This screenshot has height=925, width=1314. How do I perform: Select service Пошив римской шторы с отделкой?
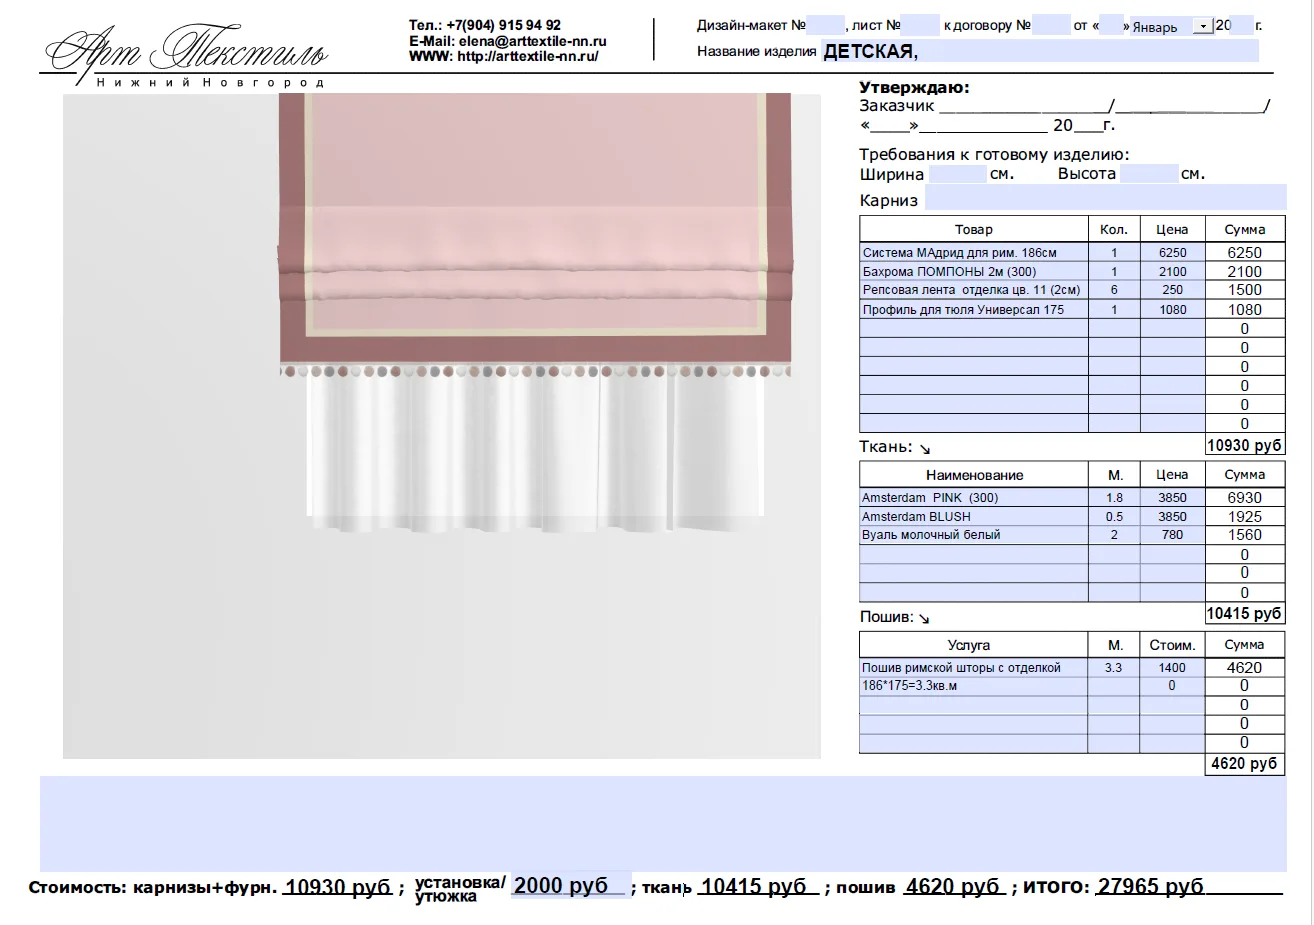tap(973, 668)
